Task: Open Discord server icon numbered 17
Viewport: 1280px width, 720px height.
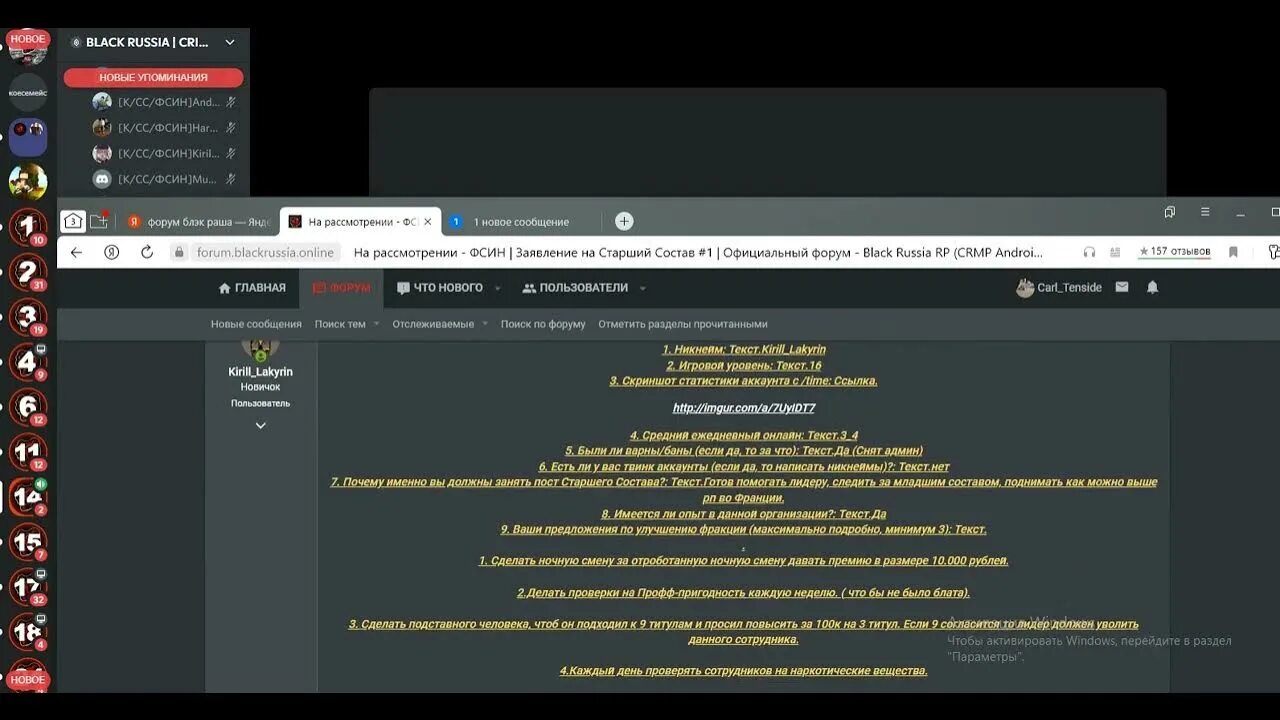Action: (28, 588)
